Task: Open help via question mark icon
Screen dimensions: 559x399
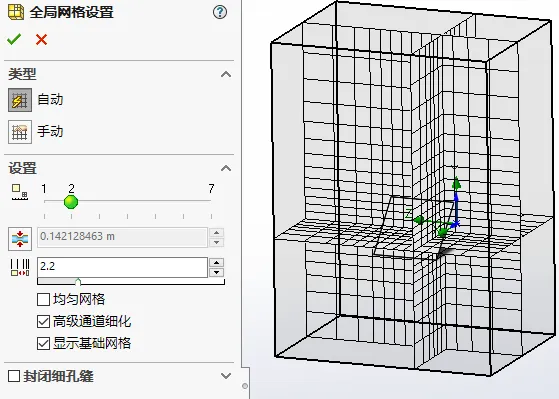Action: [220, 12]
